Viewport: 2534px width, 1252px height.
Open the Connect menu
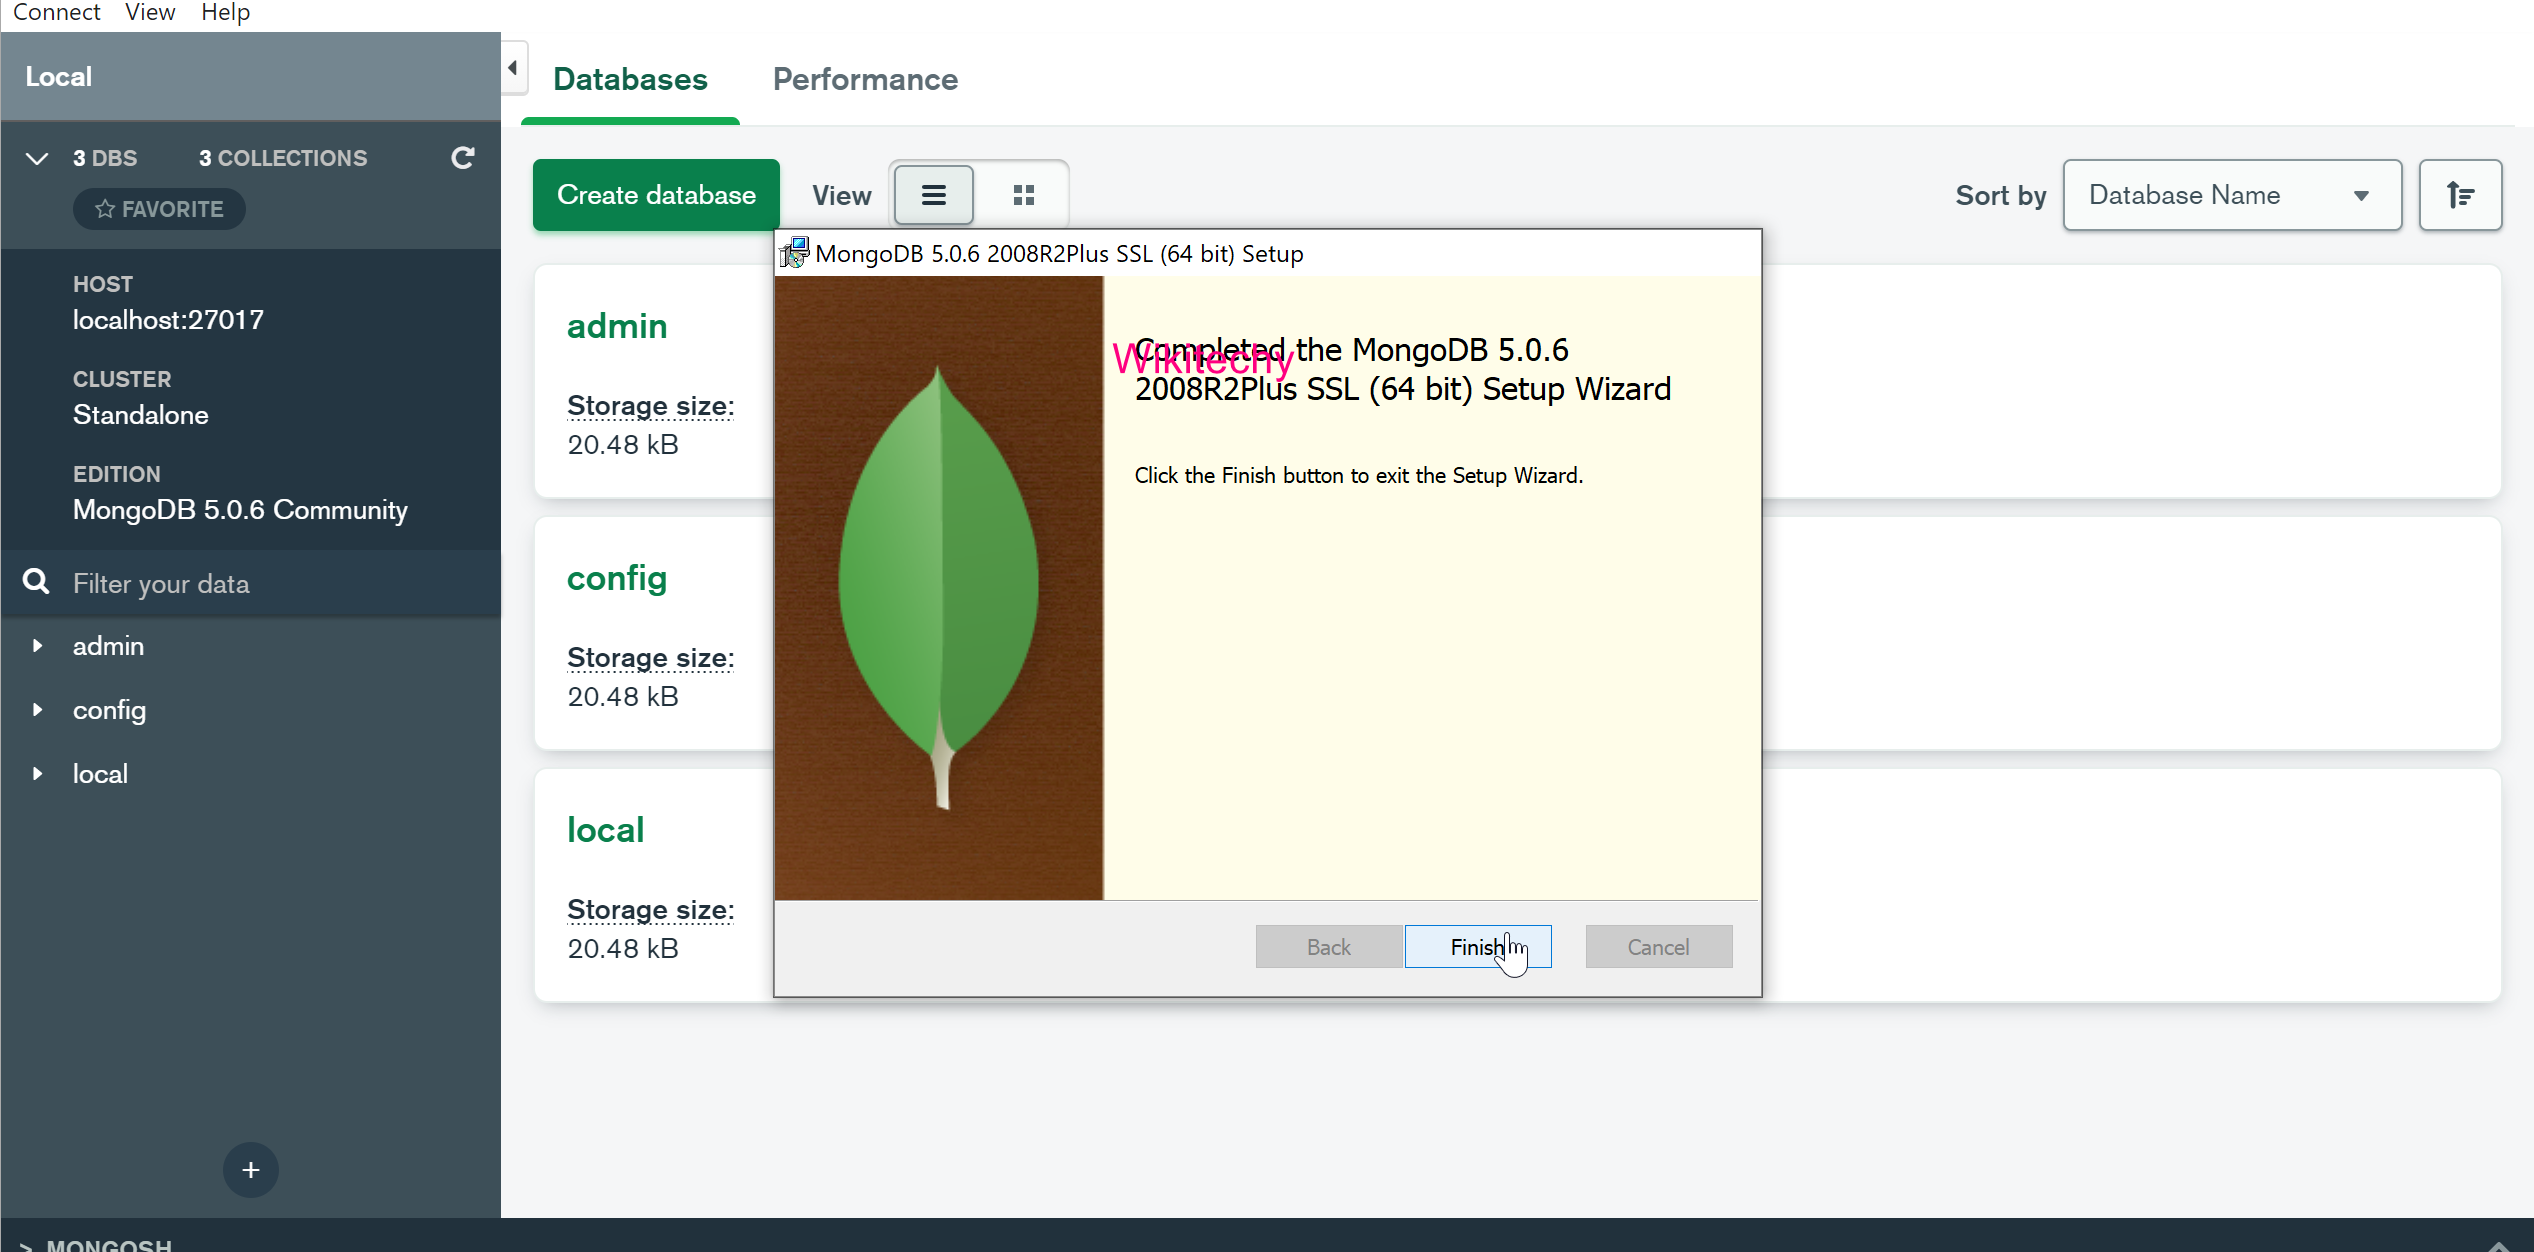pos(56,13)
